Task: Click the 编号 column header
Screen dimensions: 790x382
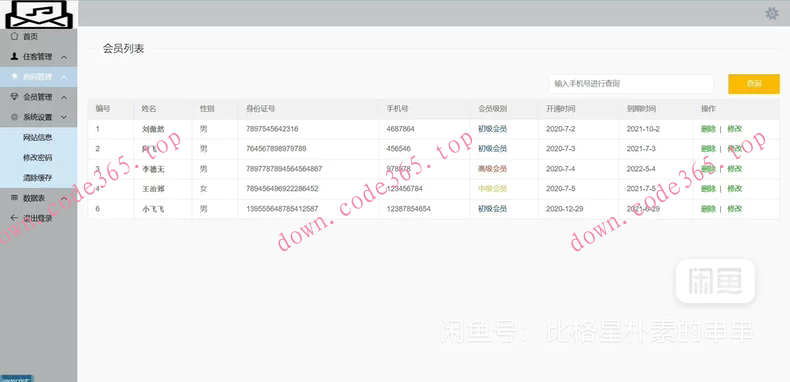Action: [103, 109]
